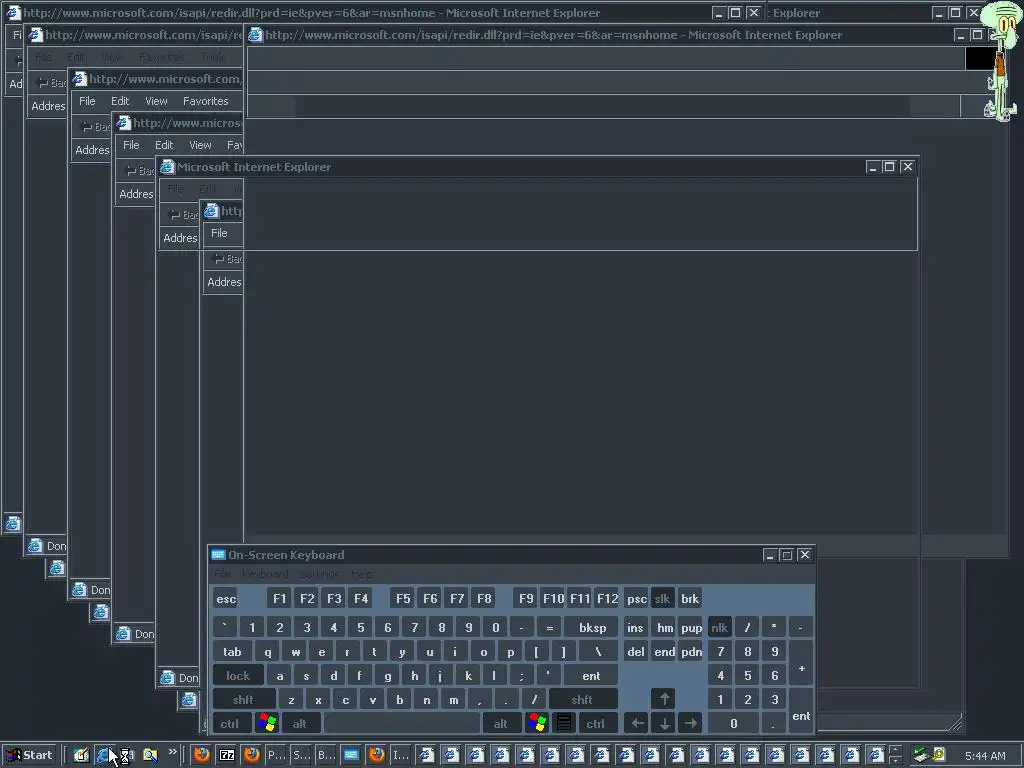Viewport: 1024px width, 768px height.
Task: Click the esc key
Action: click(x=226, y=598)
